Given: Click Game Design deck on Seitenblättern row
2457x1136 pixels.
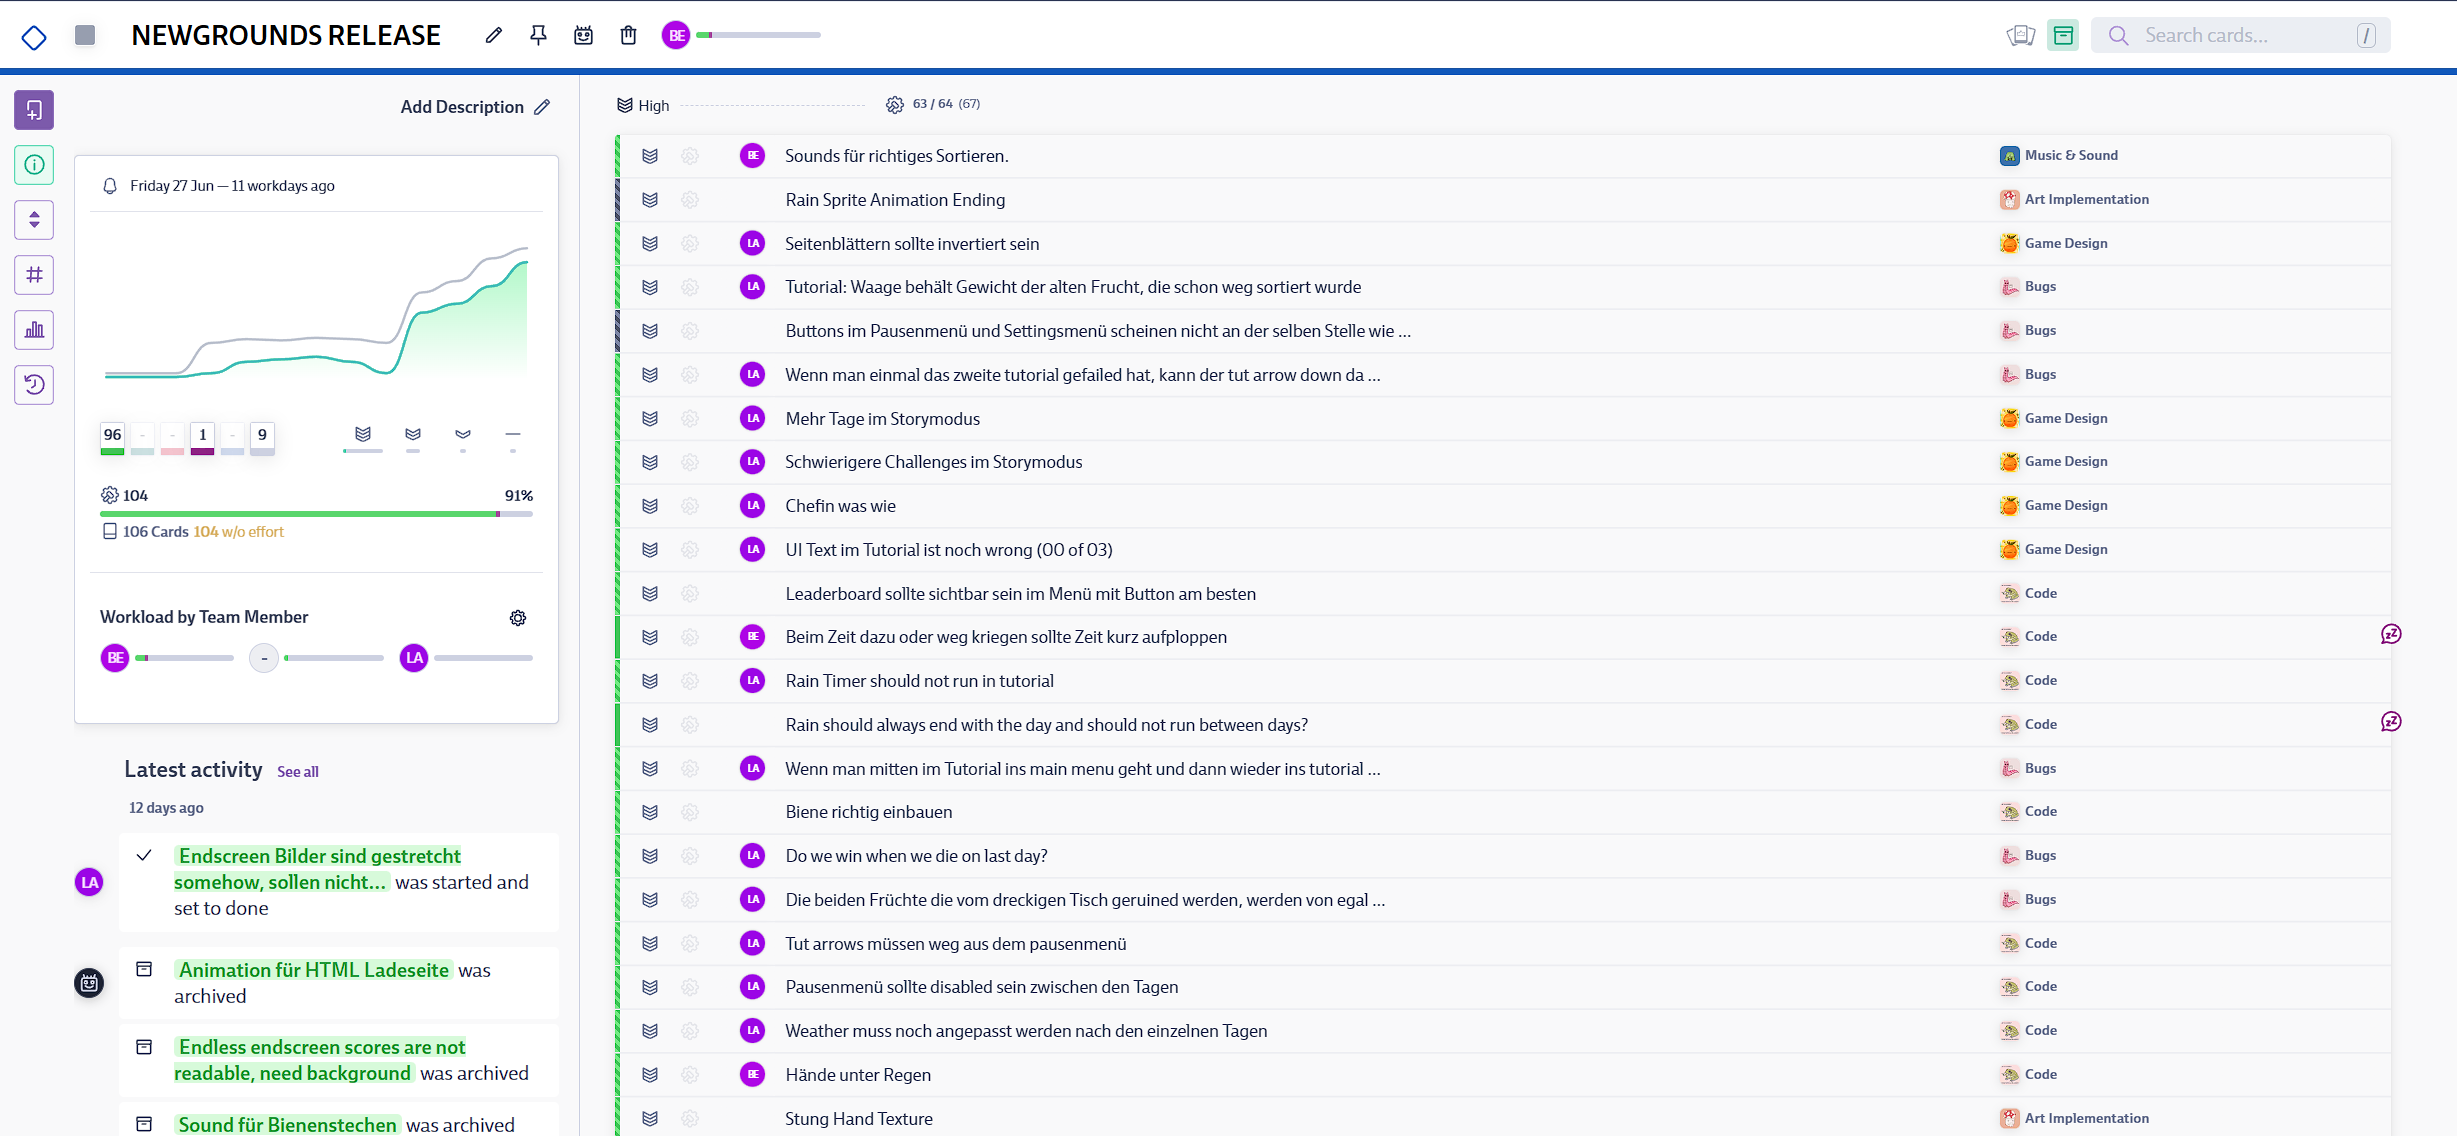Looking at the screenshot, I should (x=2054, y=243).
